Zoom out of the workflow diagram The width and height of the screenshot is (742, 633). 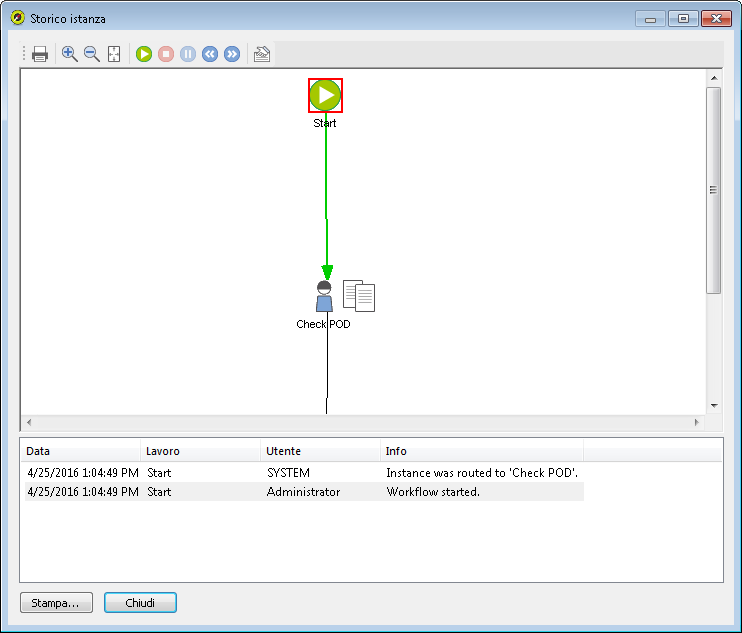pos(92,54)
